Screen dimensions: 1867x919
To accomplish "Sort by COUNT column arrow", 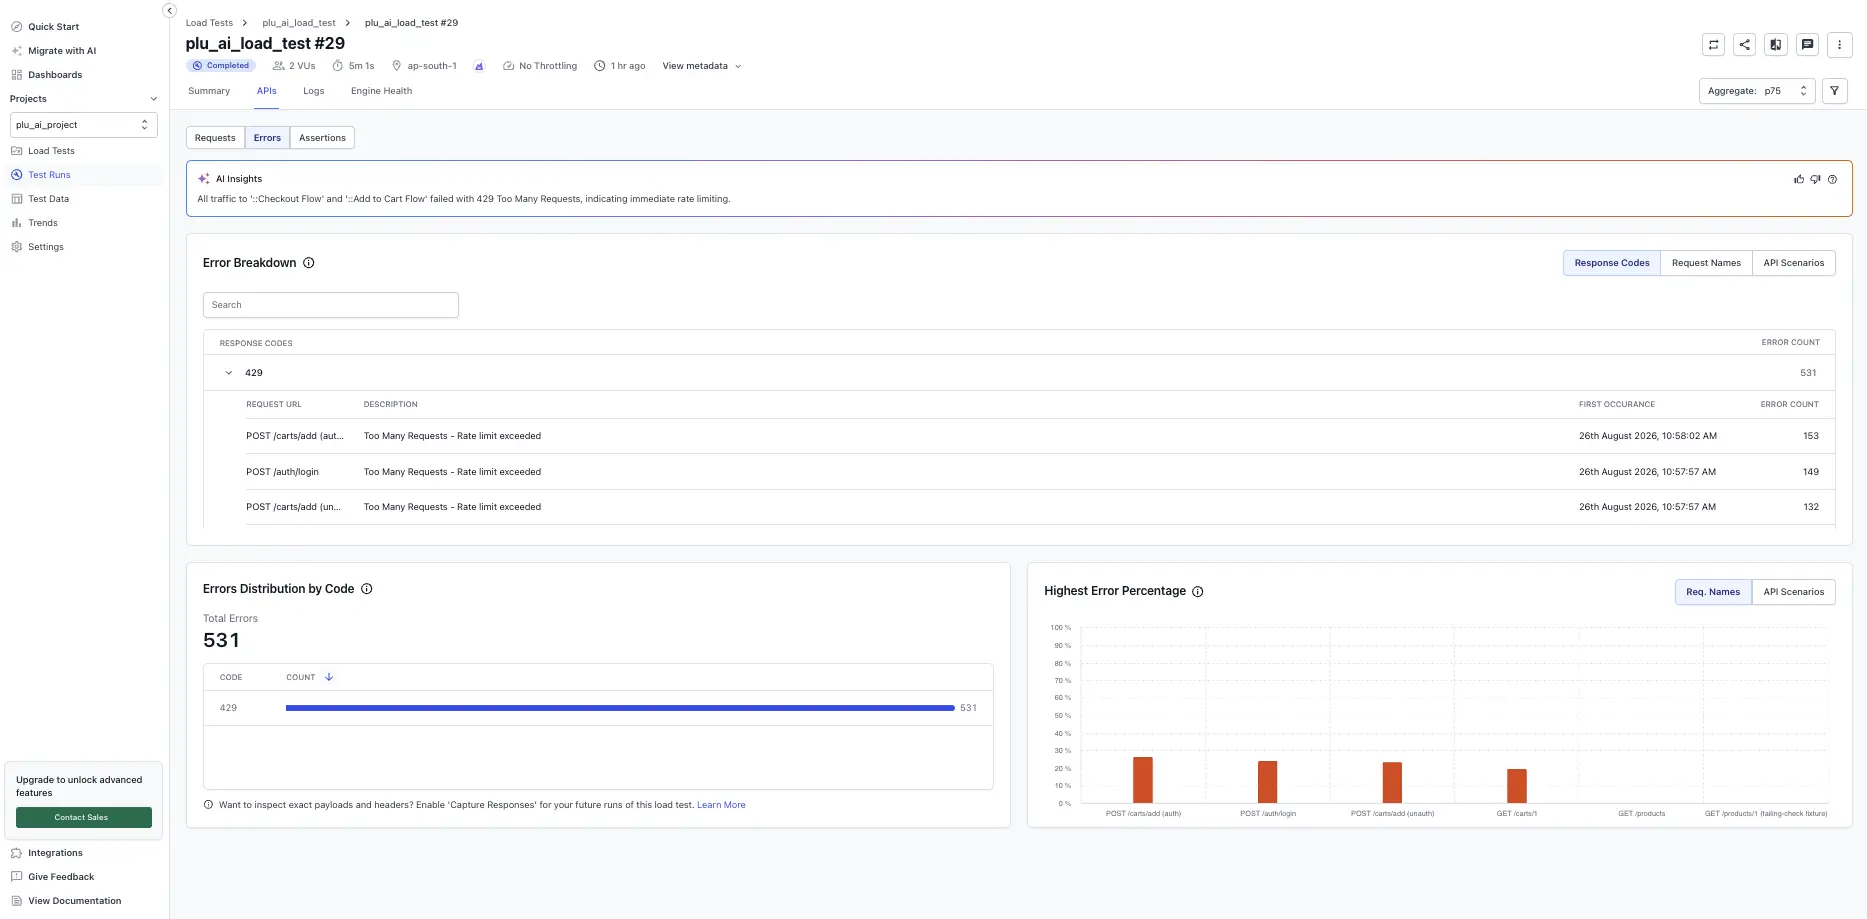I will coord(329,677).
